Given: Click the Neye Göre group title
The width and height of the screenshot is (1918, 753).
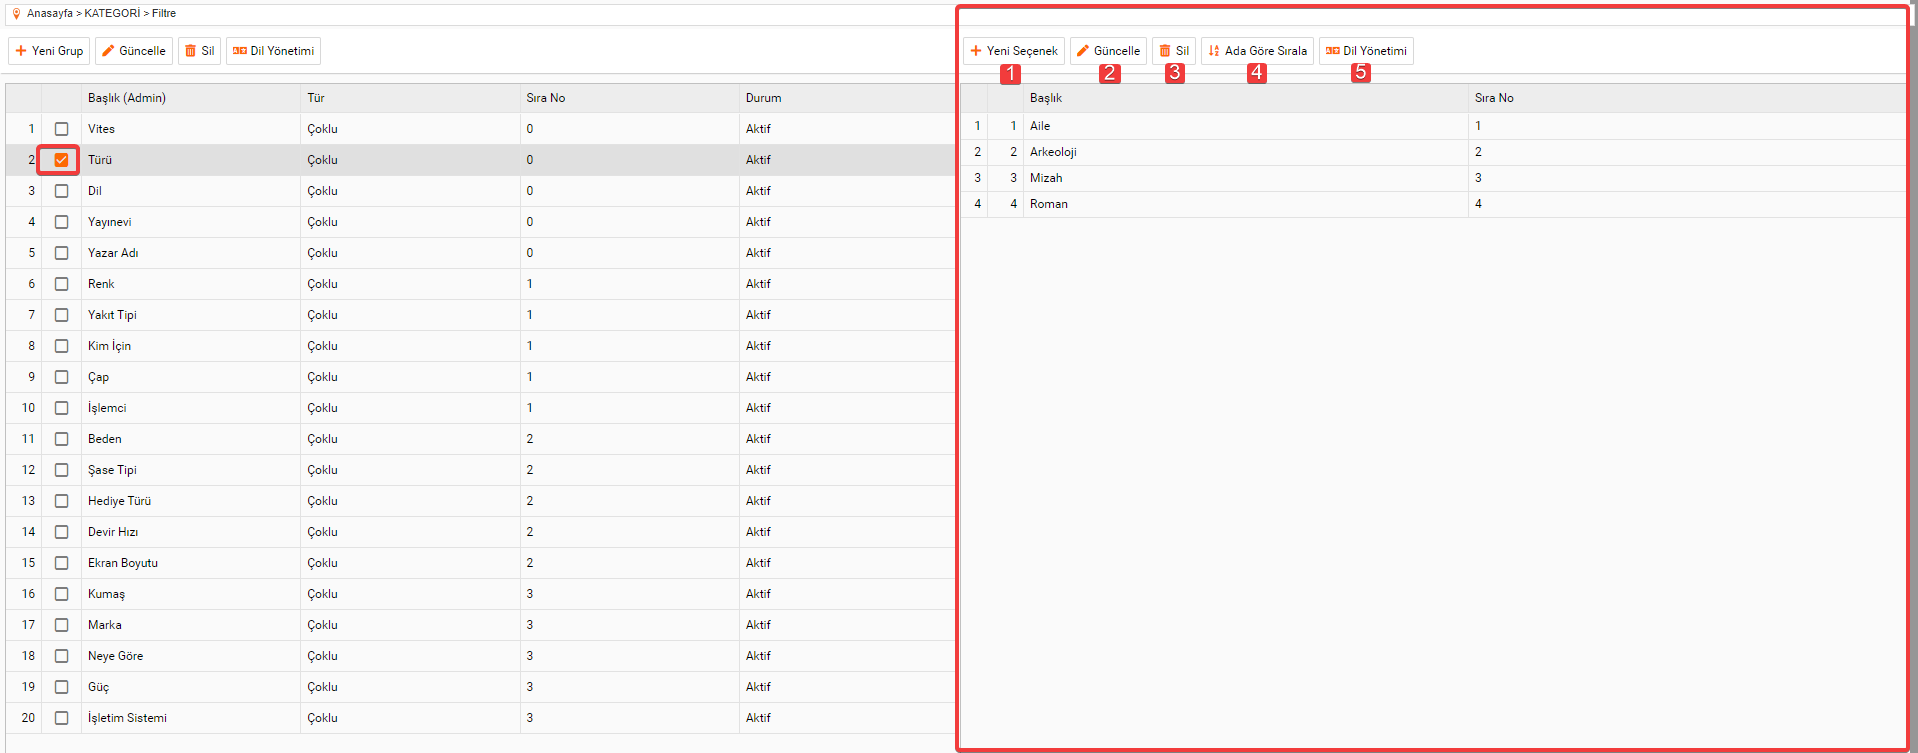Looking at the screenshot, I should 115,656.
